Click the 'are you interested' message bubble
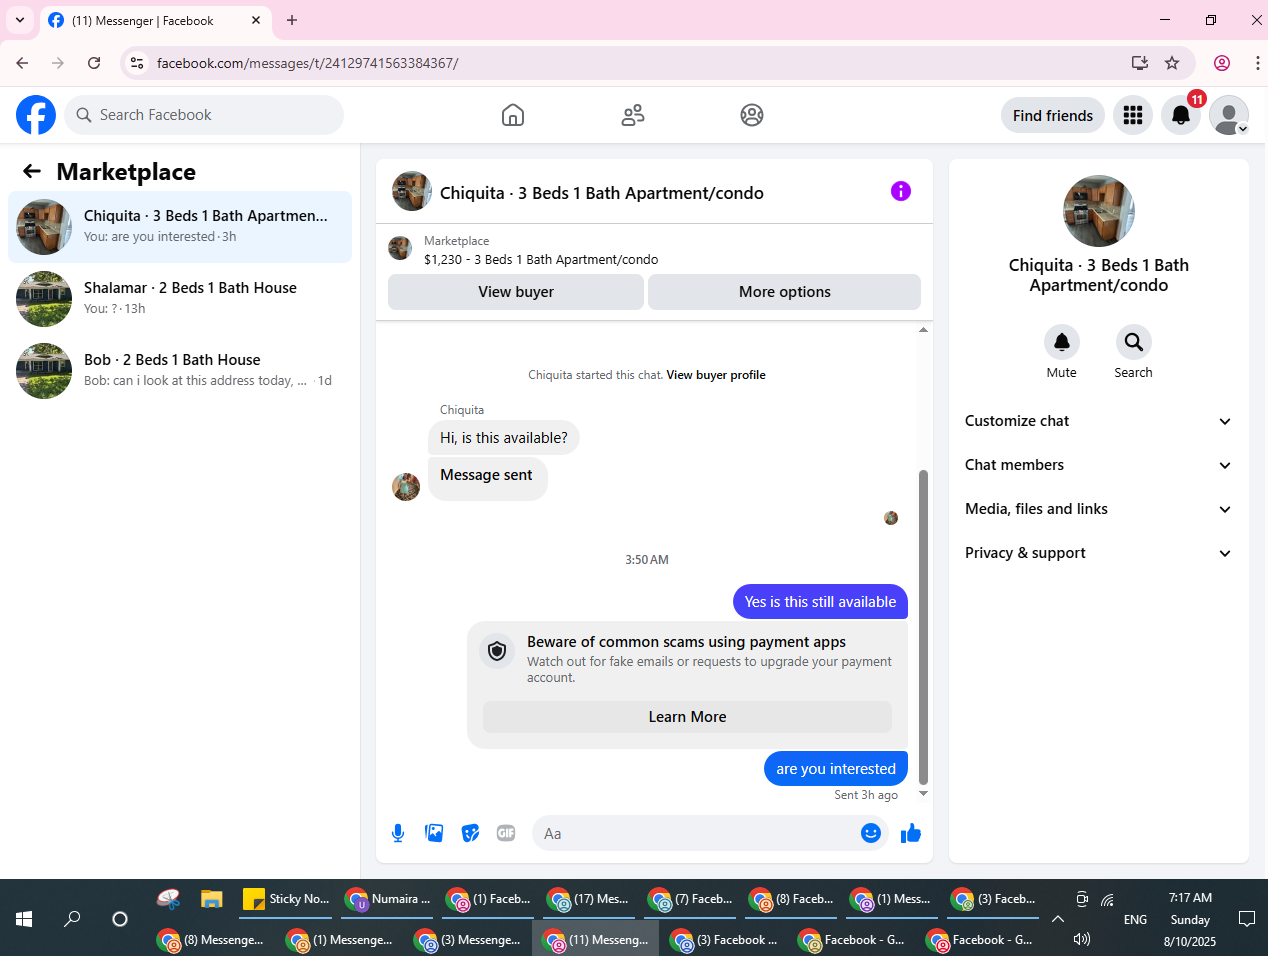Viewport: 1268px width, 956px height. (x=836, y=768)
